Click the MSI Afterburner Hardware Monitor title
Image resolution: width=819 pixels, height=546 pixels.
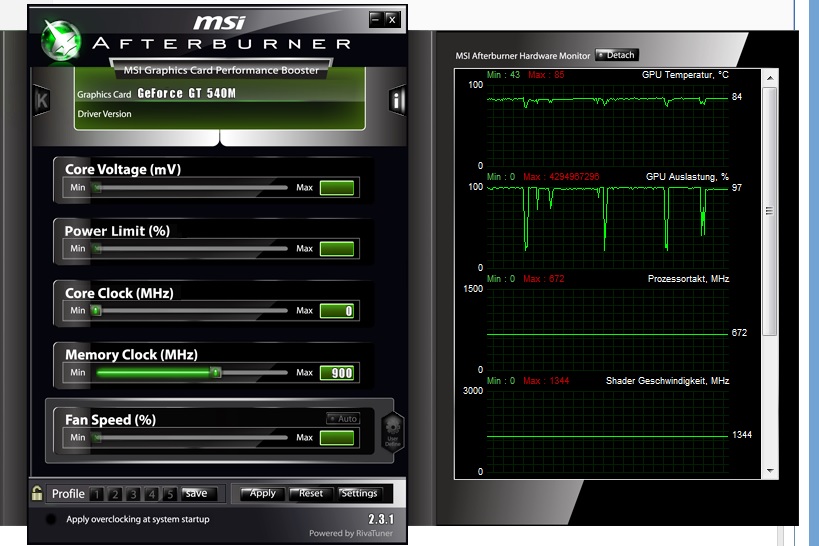point(522,55)
